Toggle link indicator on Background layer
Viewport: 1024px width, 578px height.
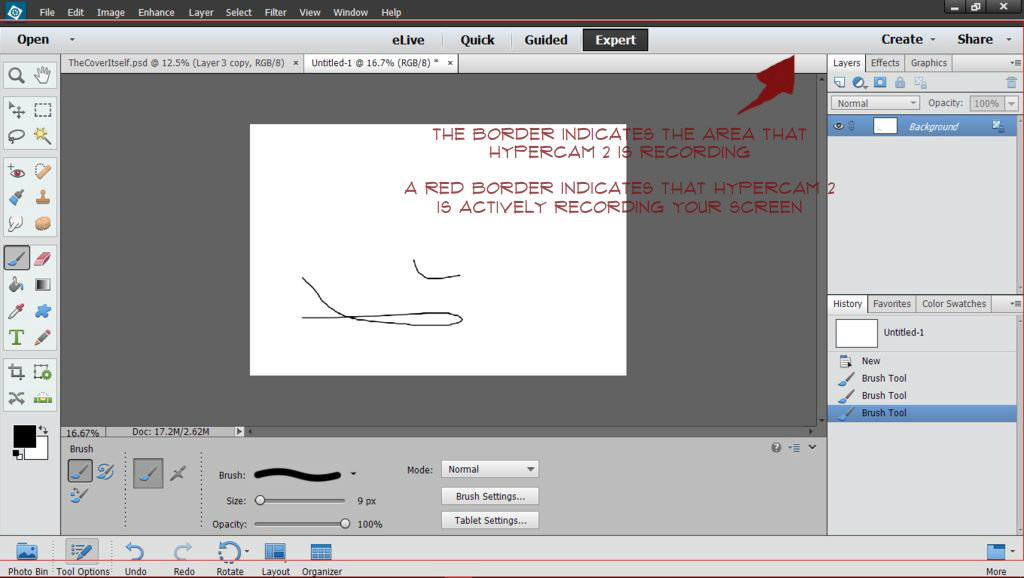[x=852, y=126]
